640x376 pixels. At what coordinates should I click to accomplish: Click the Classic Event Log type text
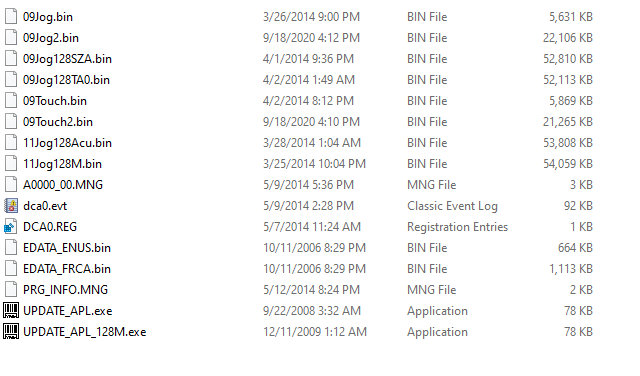[452, 206]
